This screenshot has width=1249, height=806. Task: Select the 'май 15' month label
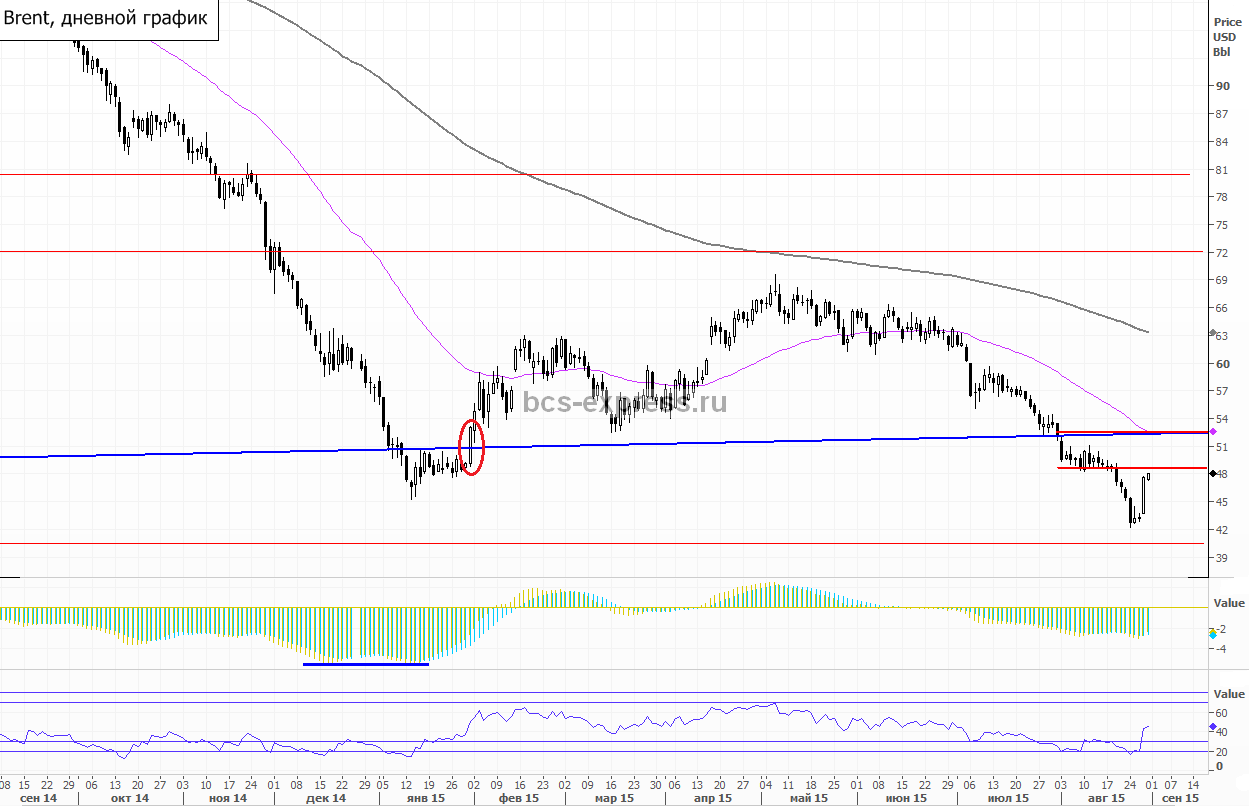point(808,798)
